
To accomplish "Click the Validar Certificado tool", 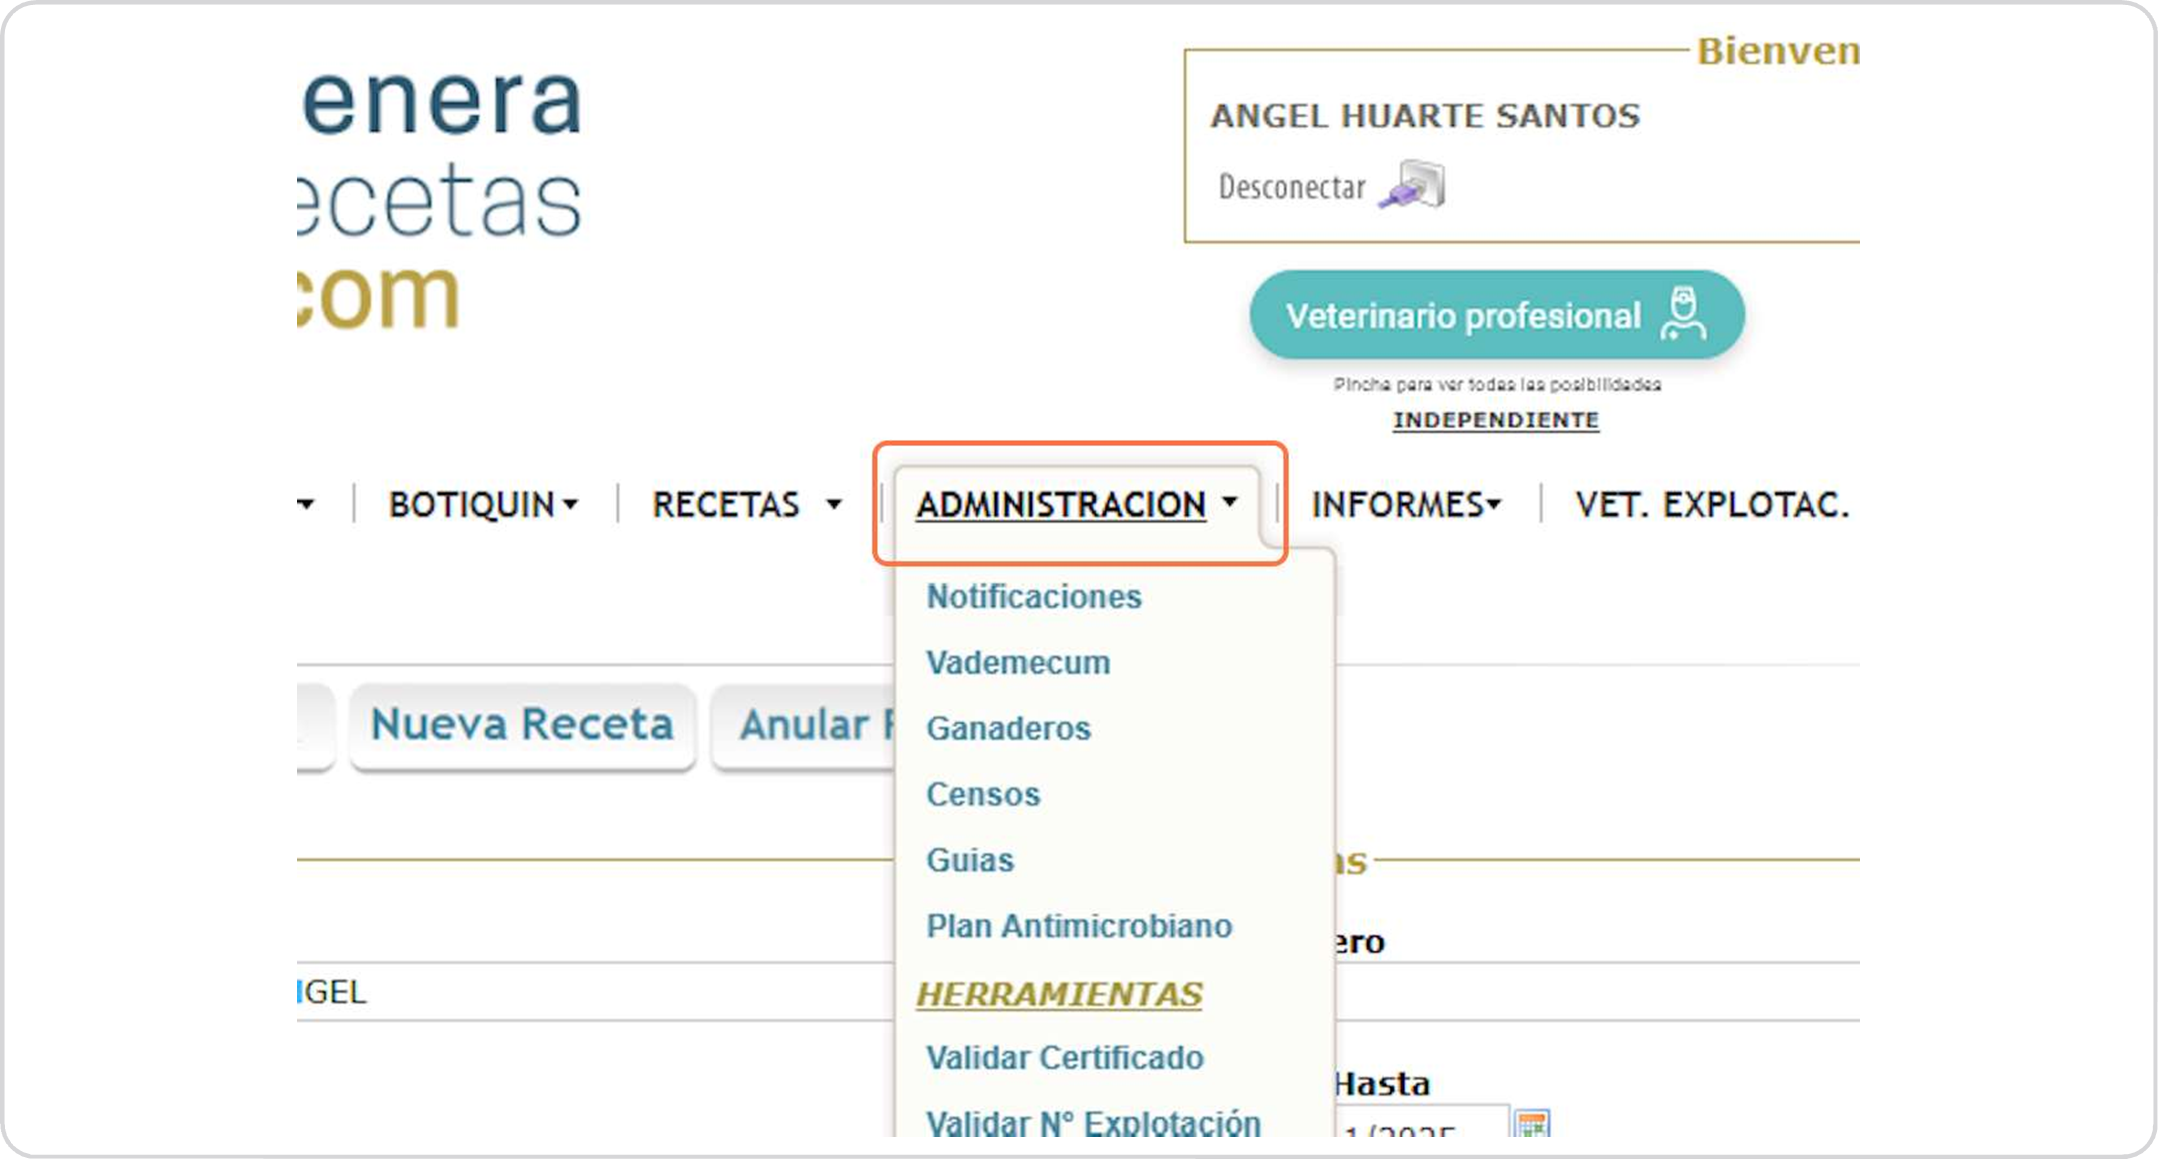I will [x=1064, y=1058].
